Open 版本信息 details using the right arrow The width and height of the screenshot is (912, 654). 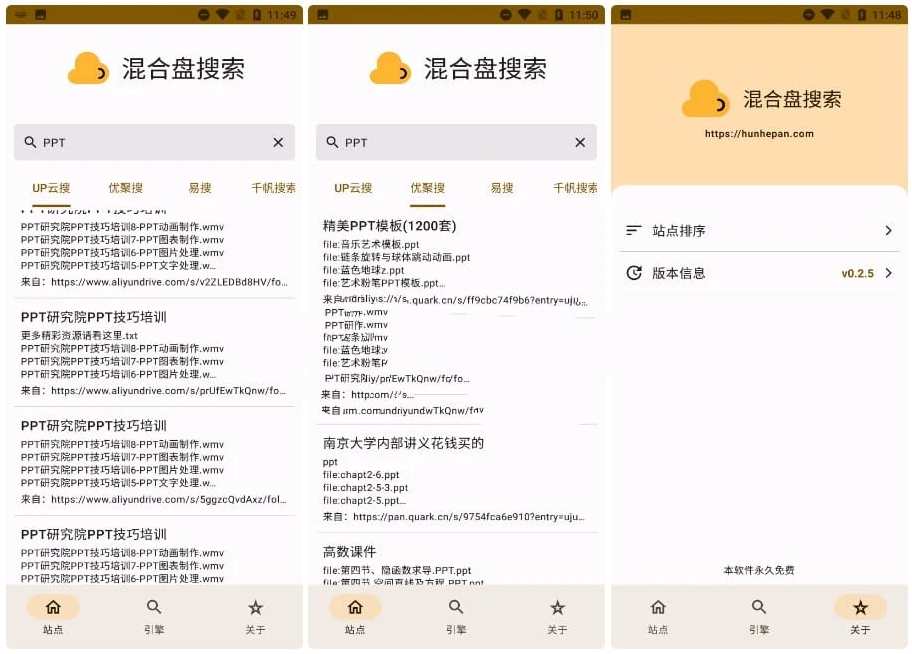pos(886,272)
